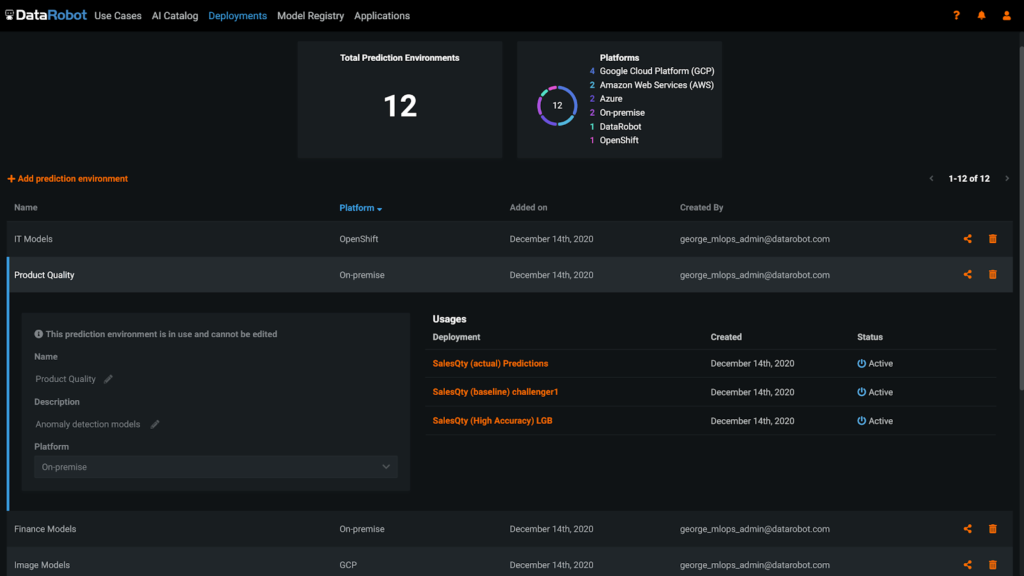Viewport: 1024px width, 576px height.
Task: Click the Usages Deployment column header
Action: pyautogui.click(x=456, y=337)
